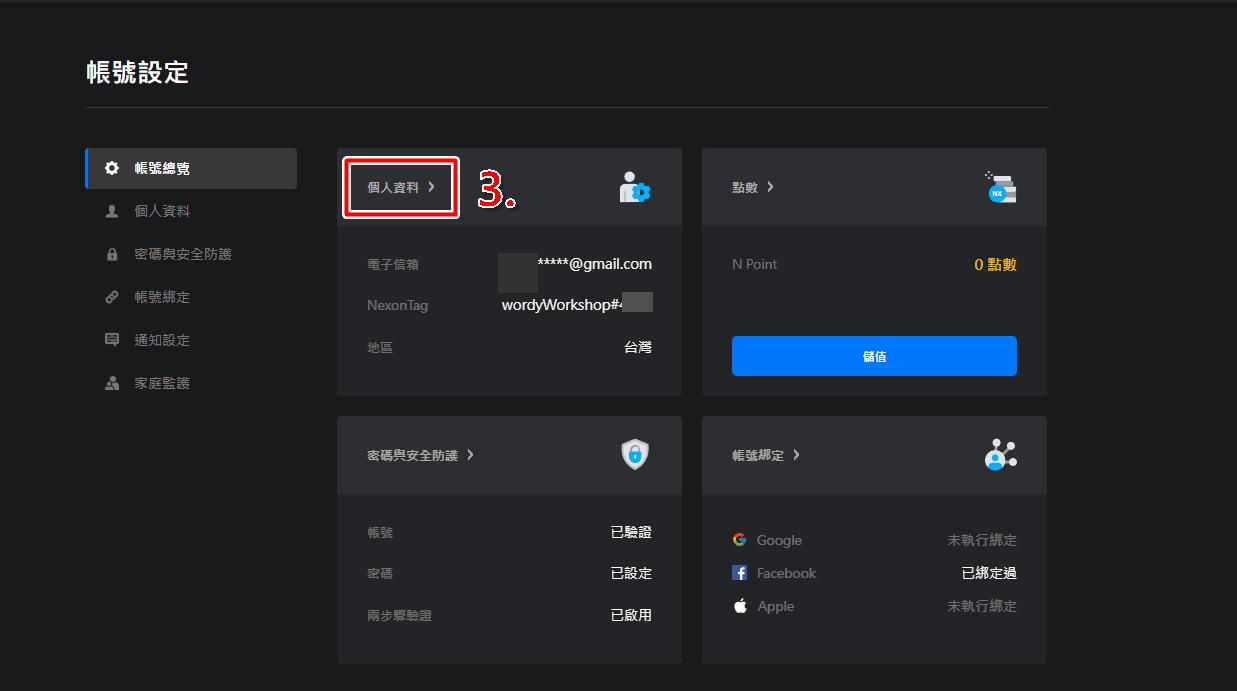The width and height of the screenshot is (1237, 691).
Task: Select the speech-bubble icon for 通知設定
Action: pyautogui.click(x=113, y=339)
